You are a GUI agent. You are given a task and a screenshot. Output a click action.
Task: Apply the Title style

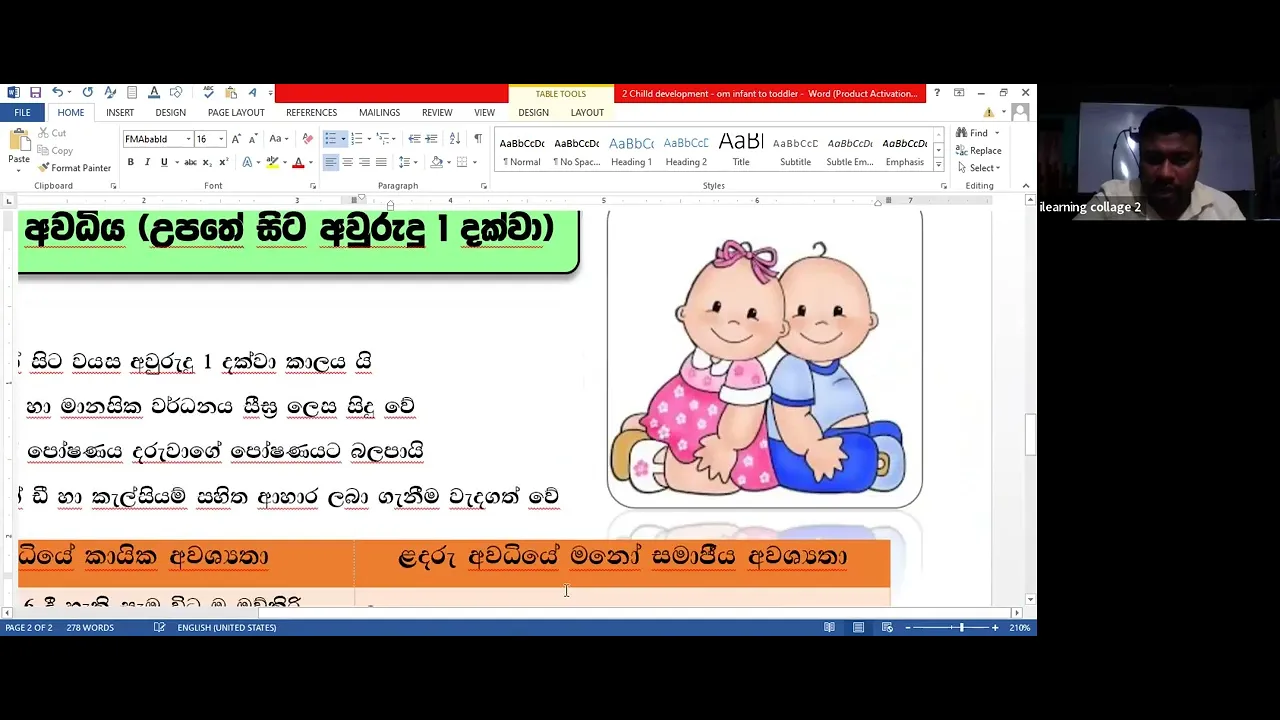[741, 148]
